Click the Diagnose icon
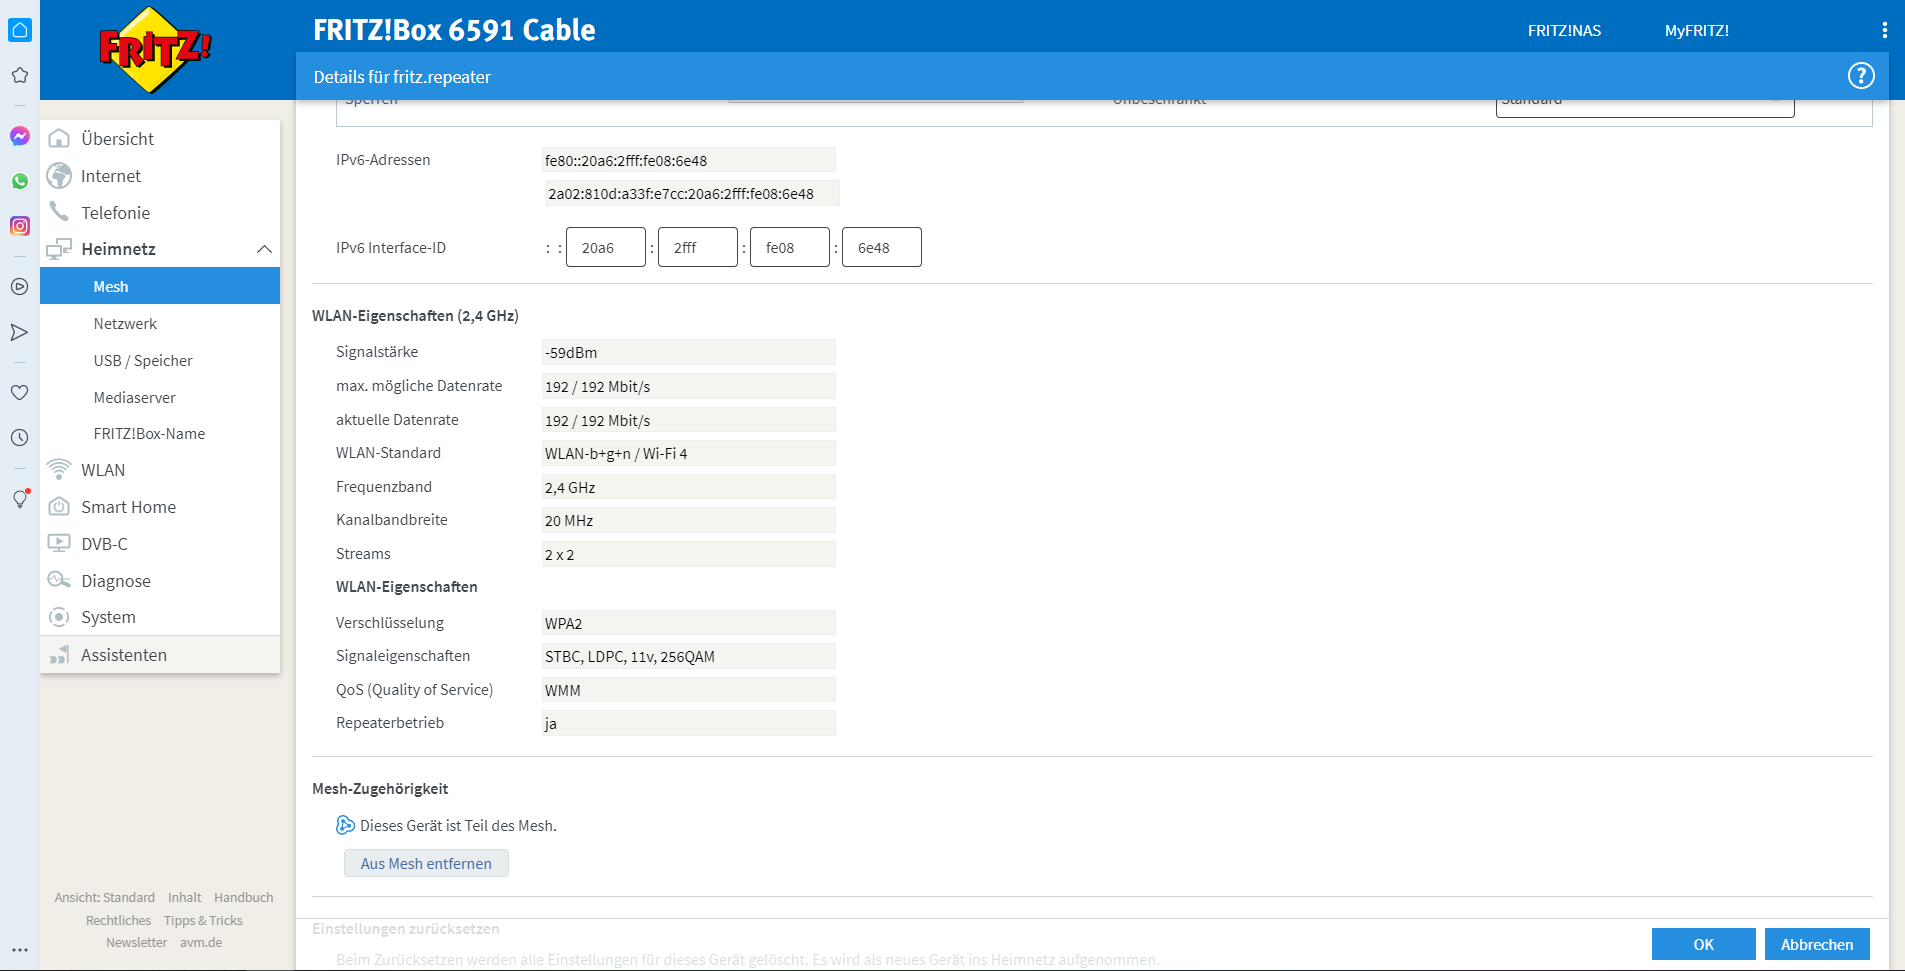The width and height of the screenshot is (1905, 971). [x=60, y=580]
